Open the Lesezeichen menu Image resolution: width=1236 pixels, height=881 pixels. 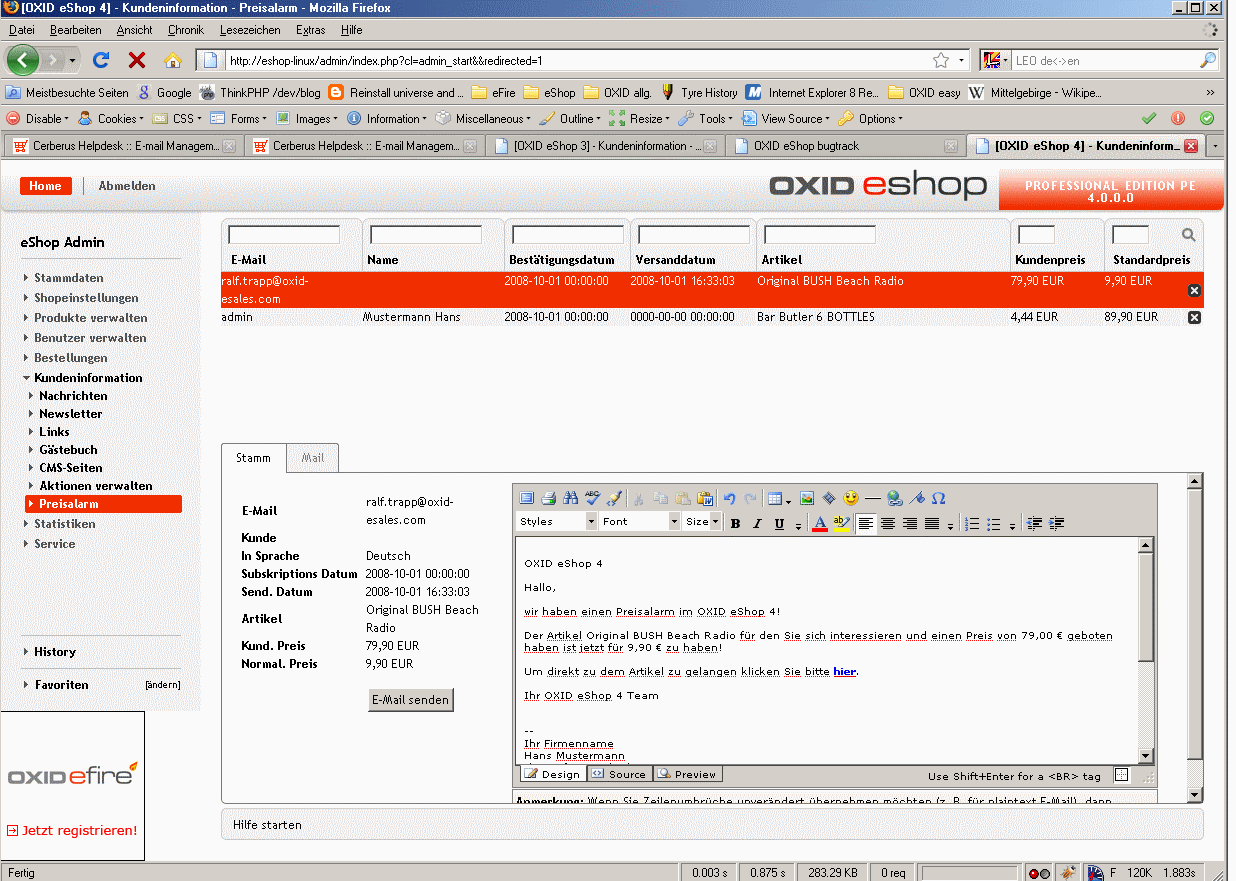pos(250,31)
